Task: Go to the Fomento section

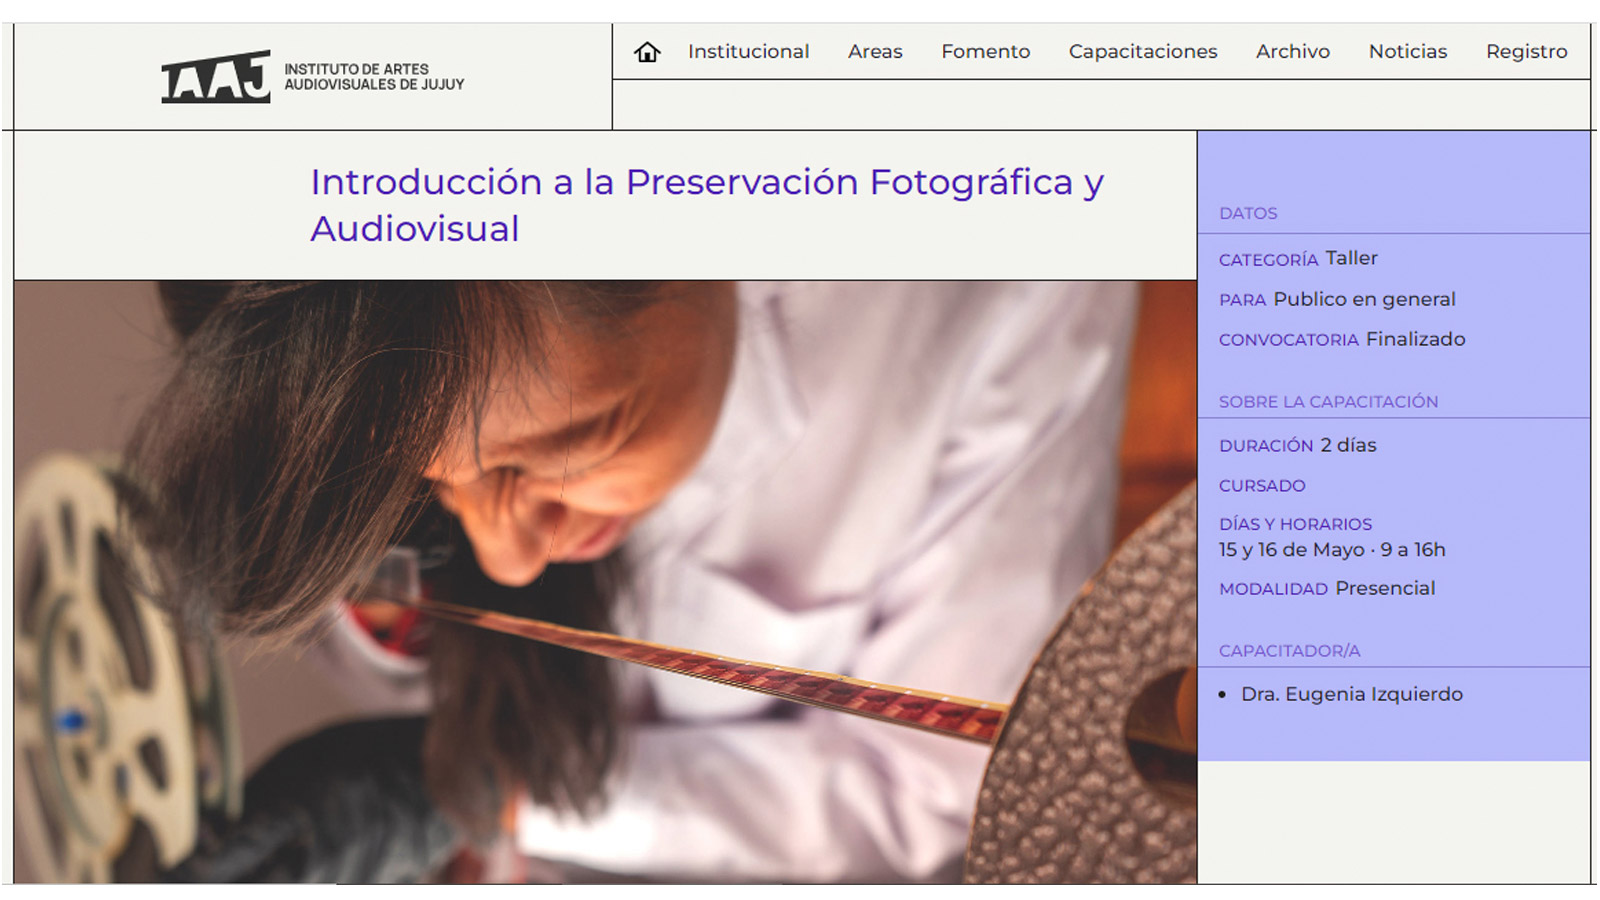Action: [x=985, y=52]
